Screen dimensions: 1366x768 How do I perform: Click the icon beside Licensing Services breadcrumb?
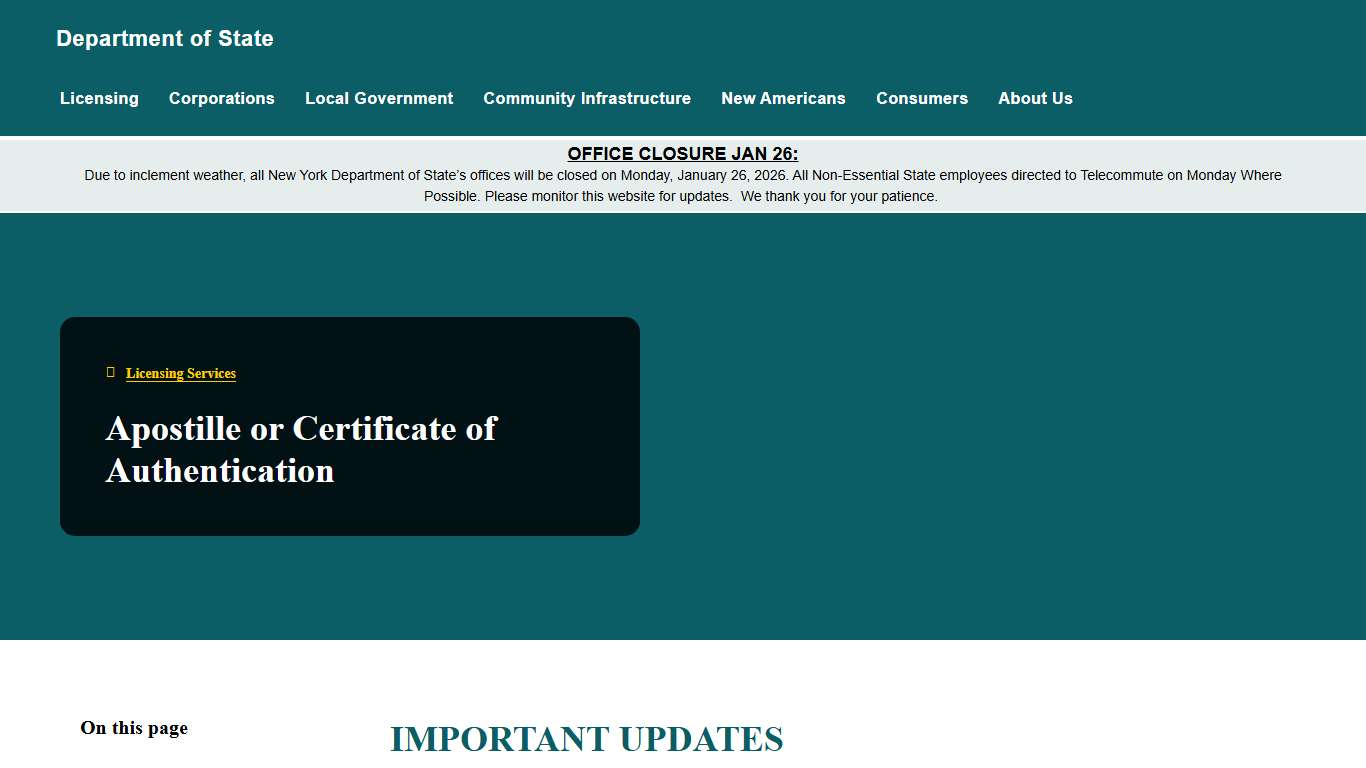point(110,371)
